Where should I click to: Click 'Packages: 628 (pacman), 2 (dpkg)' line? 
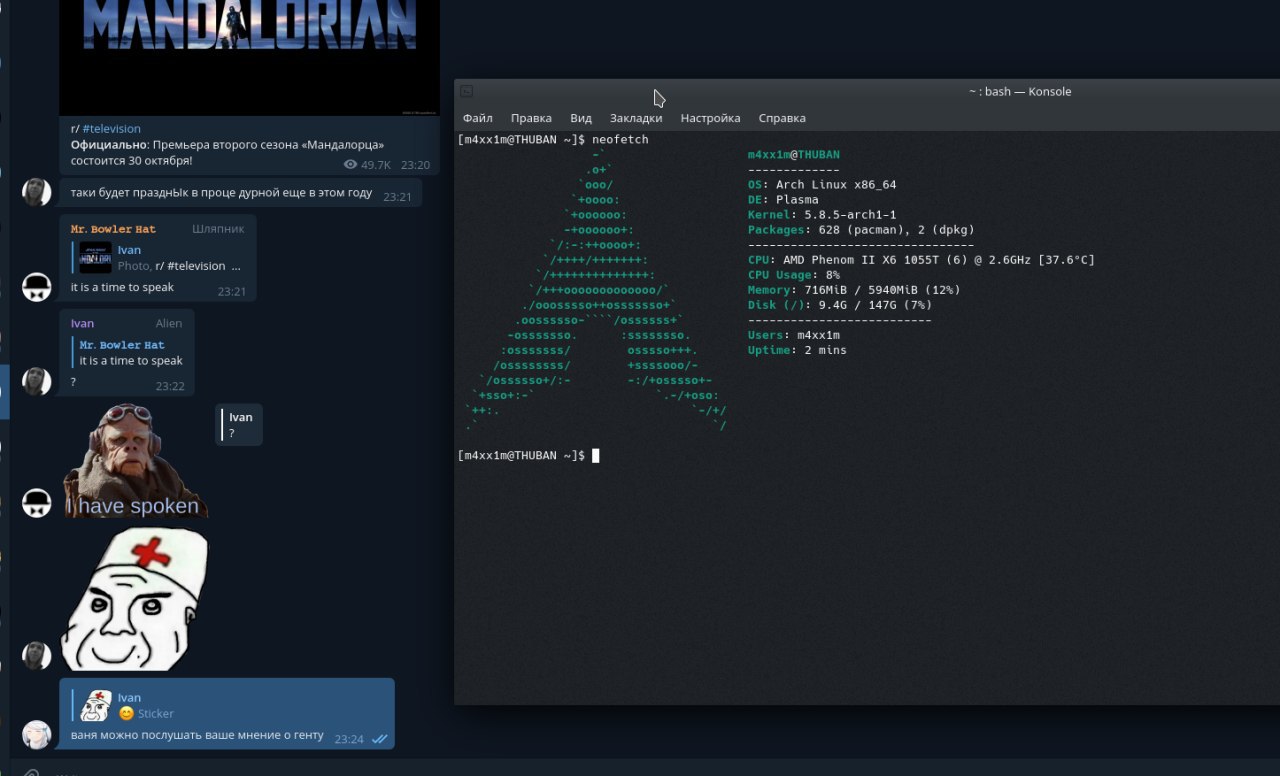point(861,230)
